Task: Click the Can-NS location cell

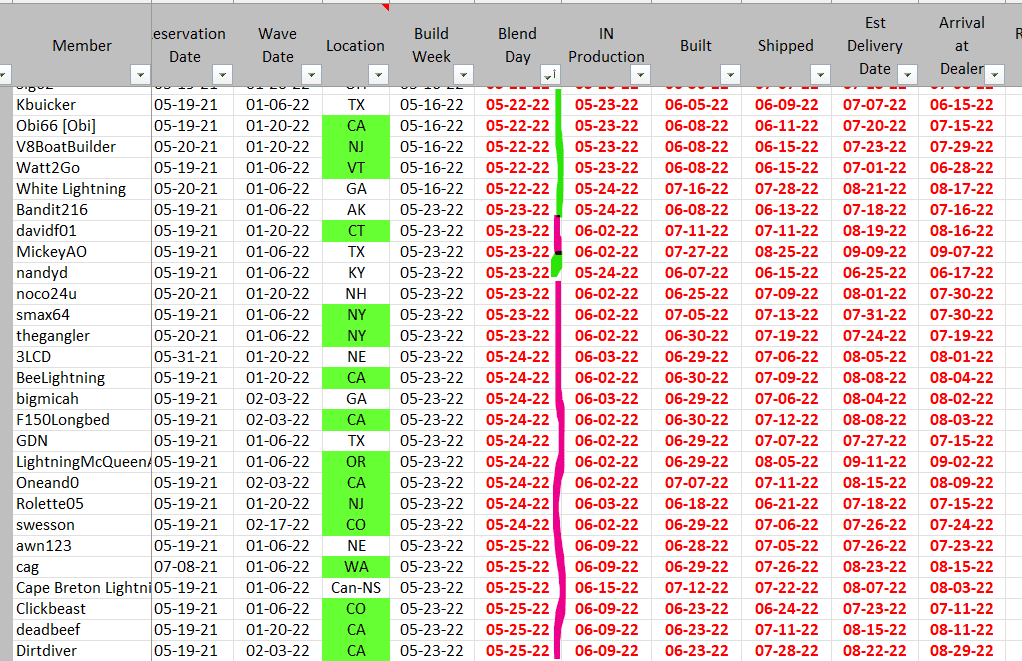Action: click(356, 588)
